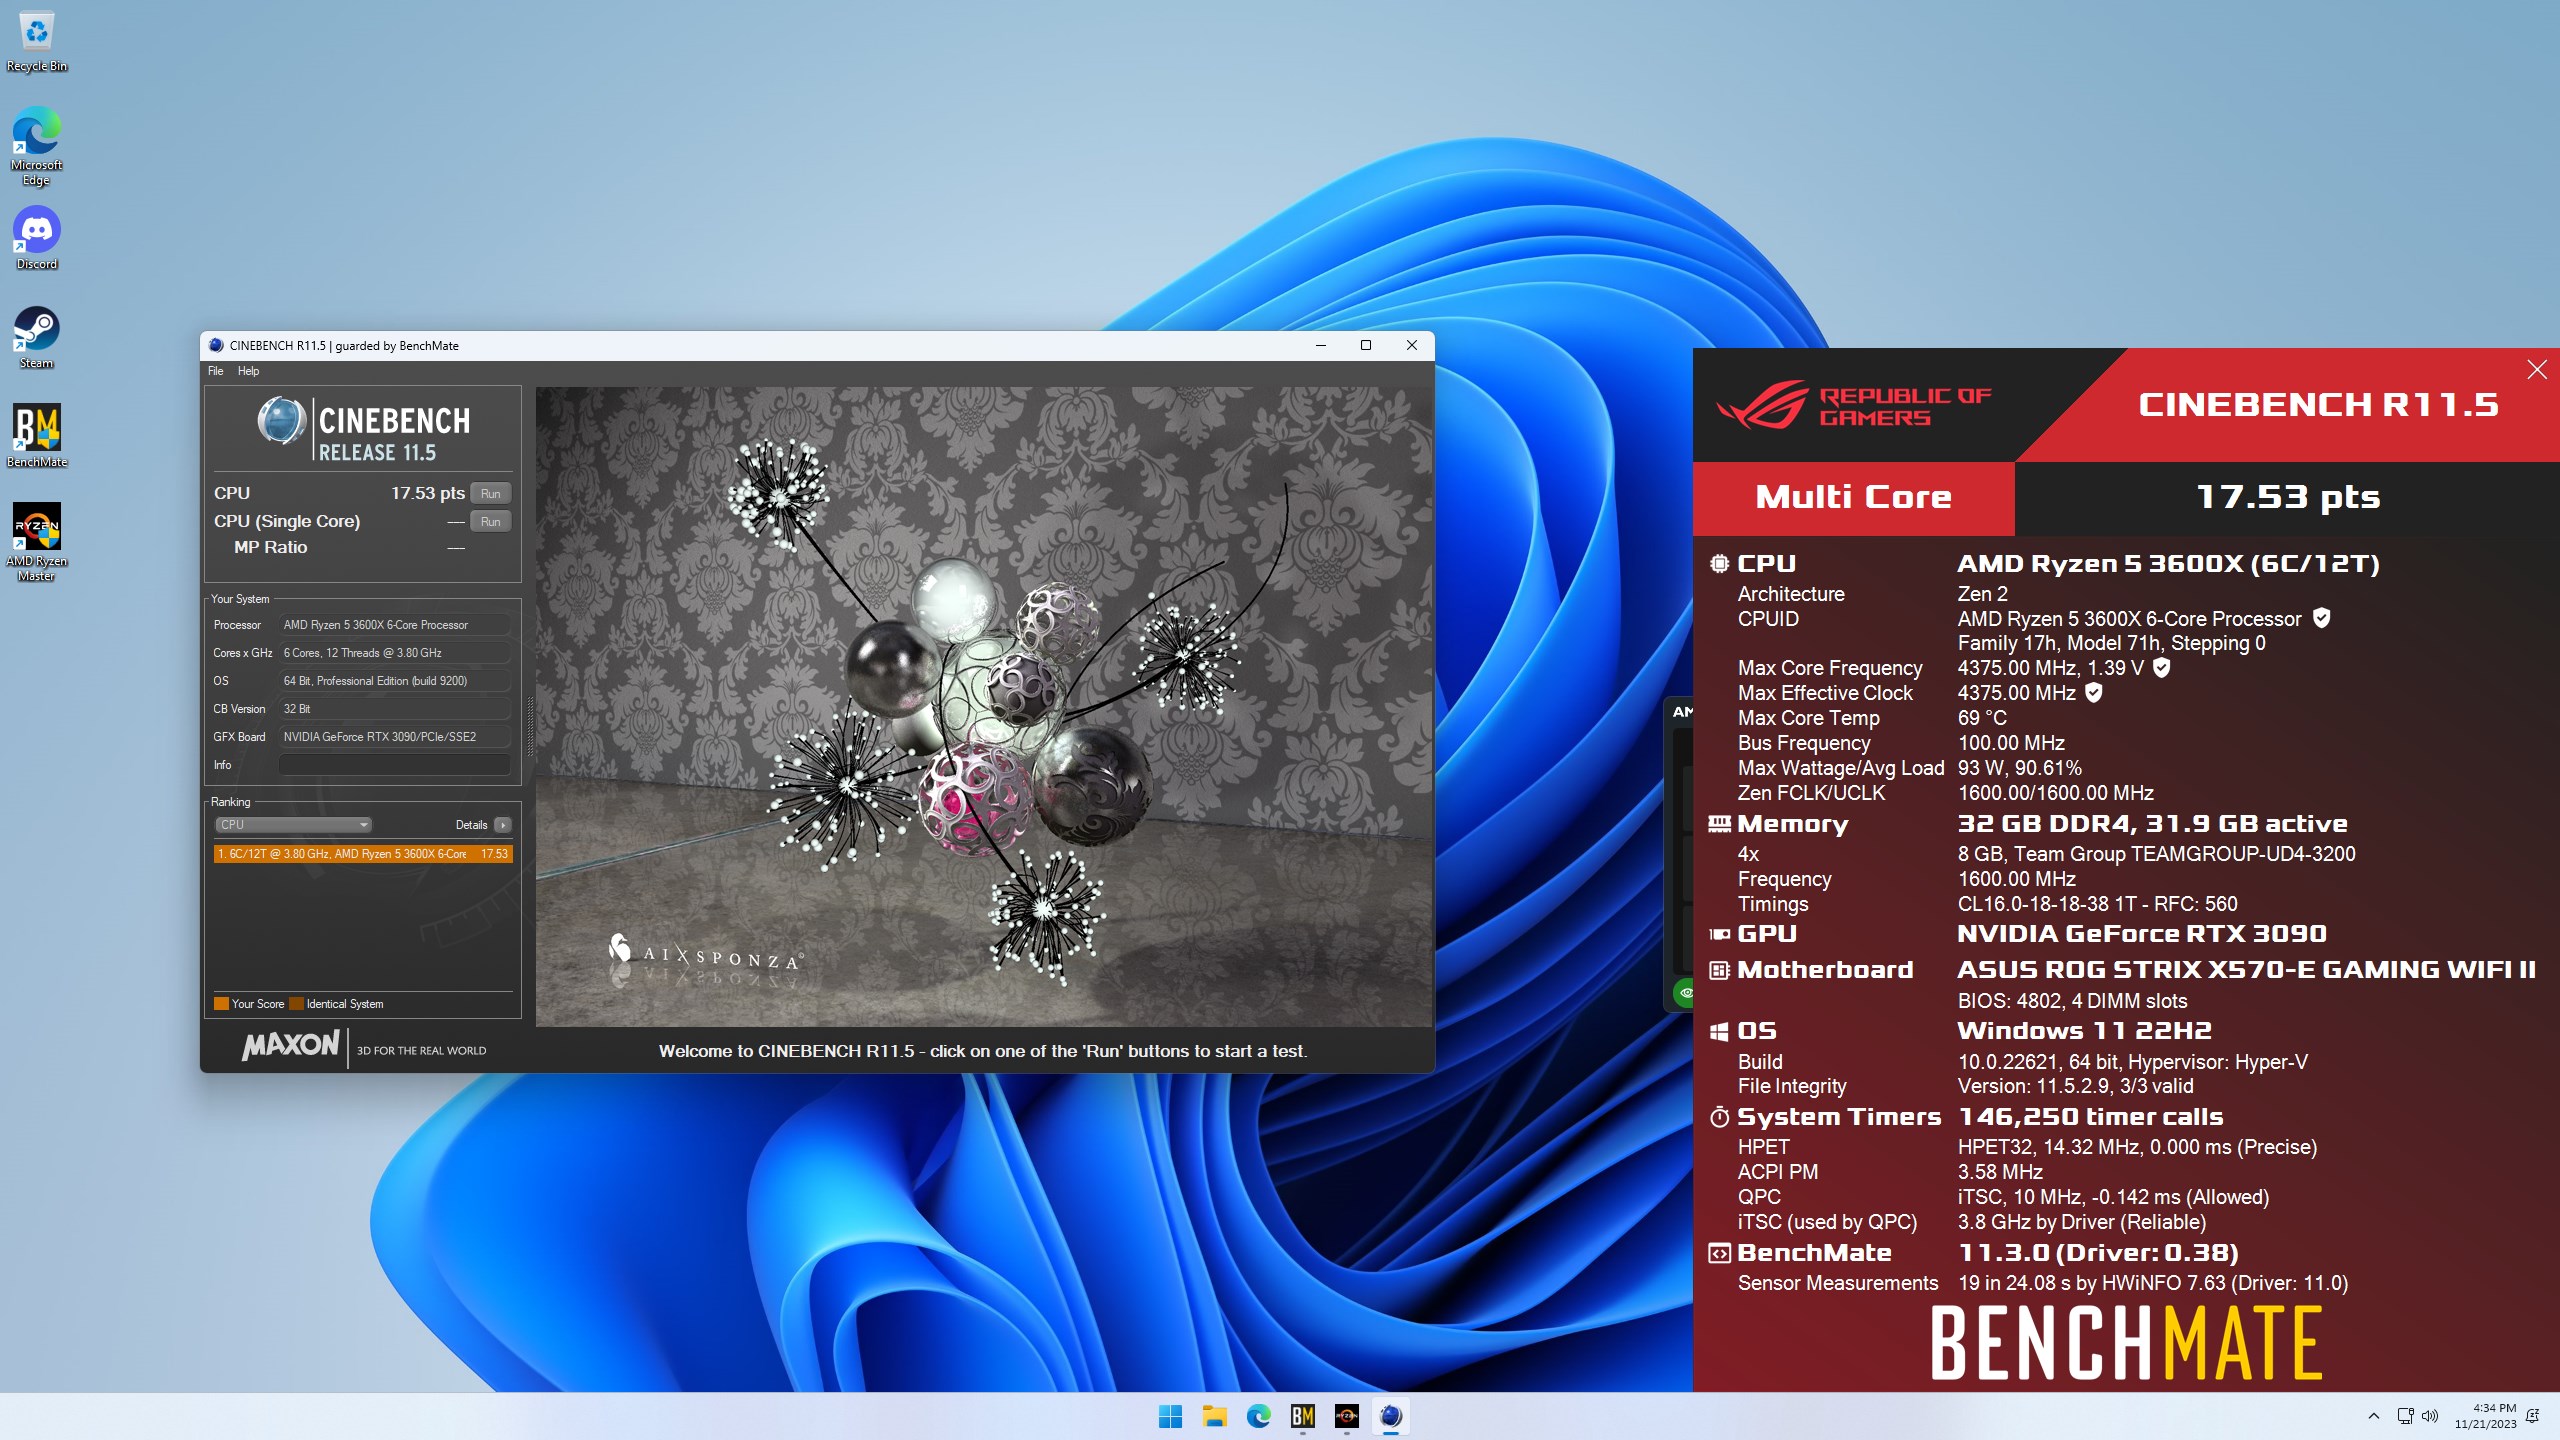Click the System Timers stopwatch icon
This screenshot has width=2560, height=1440.
point(1719,1117)
